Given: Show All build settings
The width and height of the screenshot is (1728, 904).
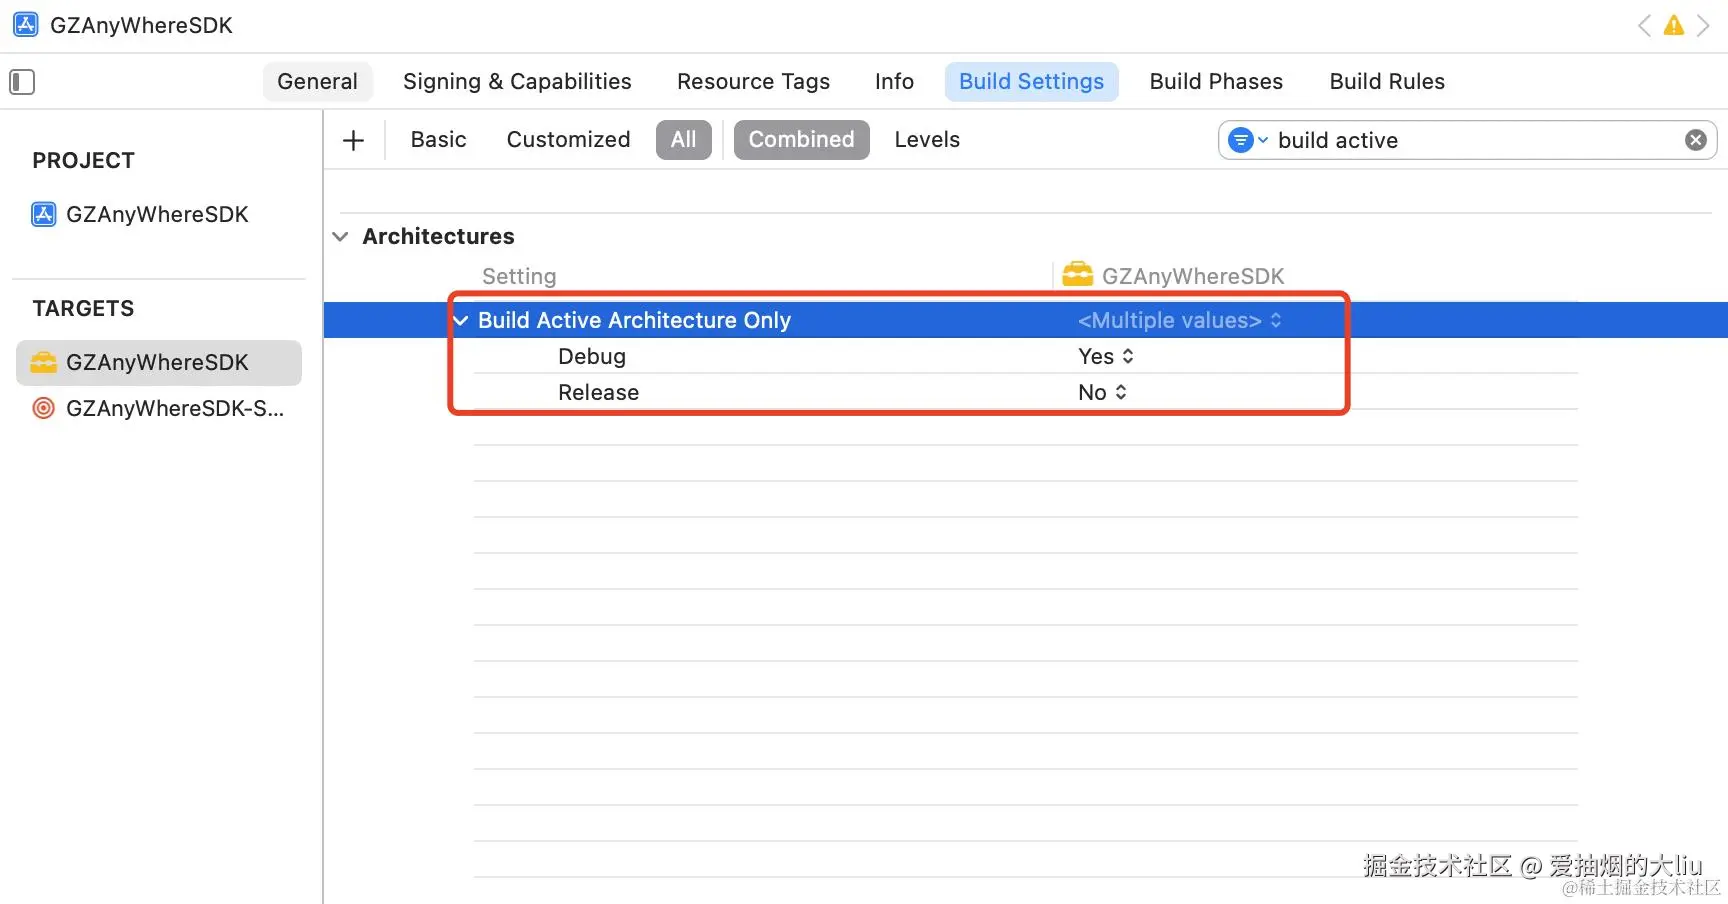Looking at the screenshot, I should pyautogui.click(x=684, y=140).
